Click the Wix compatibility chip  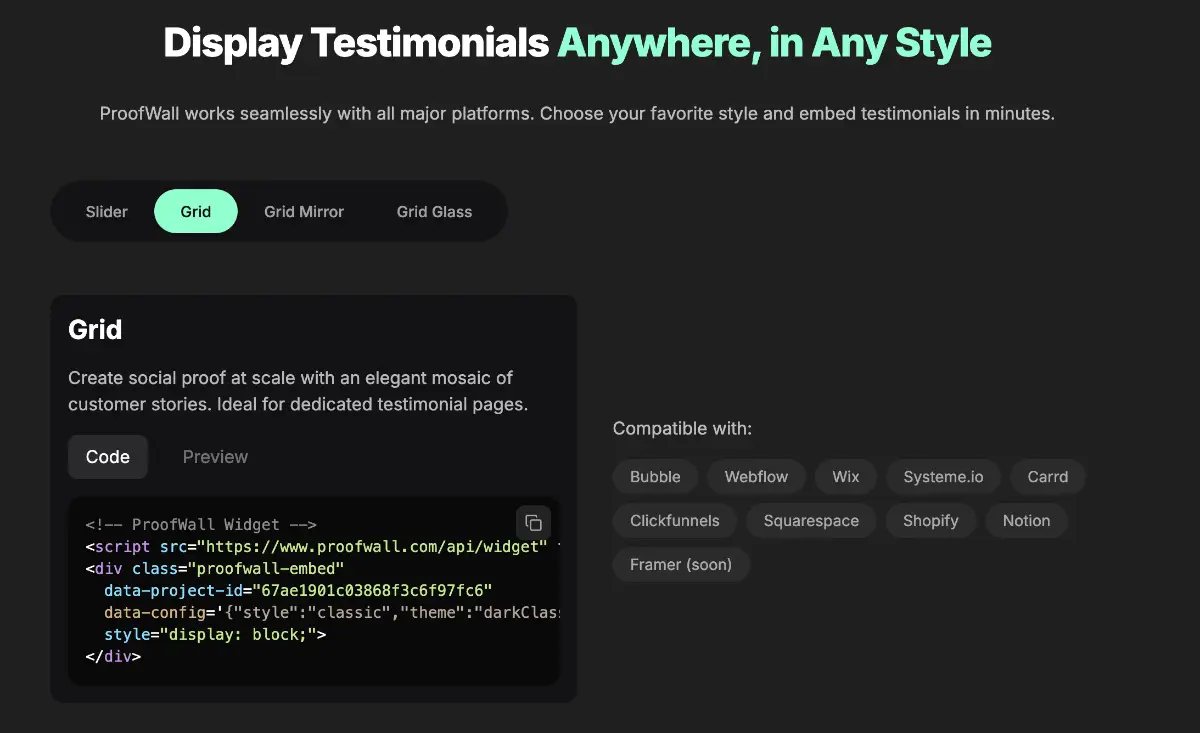(845, 477)
